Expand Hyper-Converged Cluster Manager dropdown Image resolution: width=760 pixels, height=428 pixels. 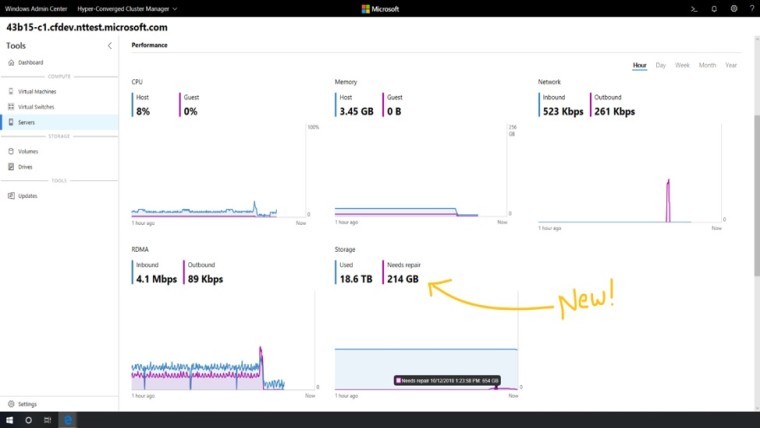tap(127, 9)
